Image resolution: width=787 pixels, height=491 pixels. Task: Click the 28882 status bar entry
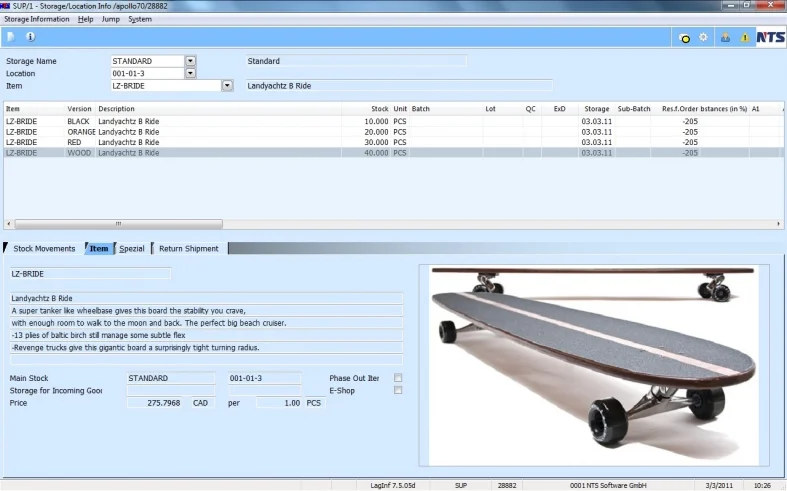coord(507,485)
